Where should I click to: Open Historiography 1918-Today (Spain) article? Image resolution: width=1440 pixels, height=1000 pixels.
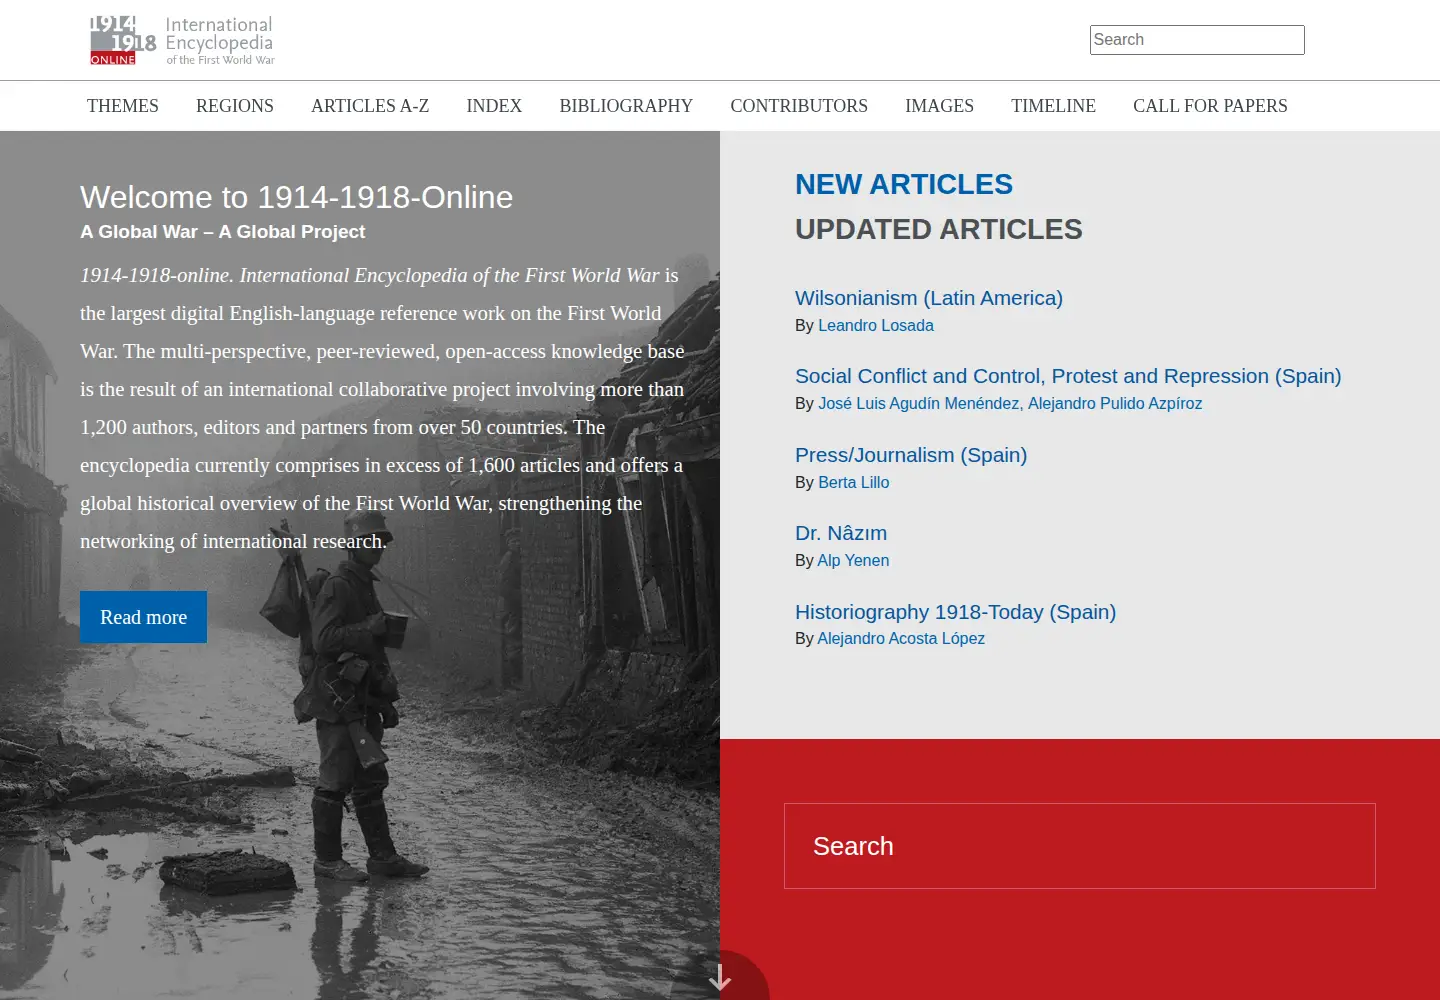pos(955,612)
